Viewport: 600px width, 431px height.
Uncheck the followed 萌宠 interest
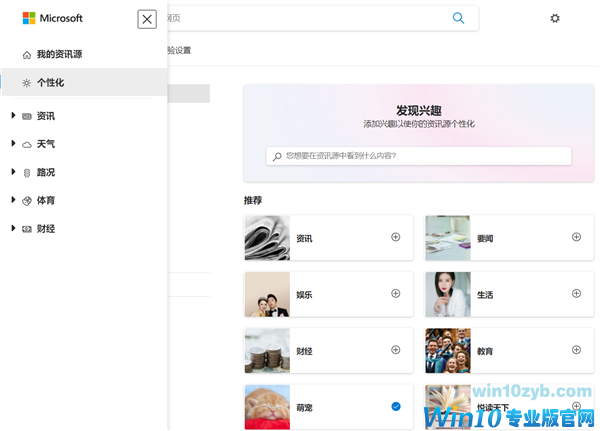coord(395,406)
